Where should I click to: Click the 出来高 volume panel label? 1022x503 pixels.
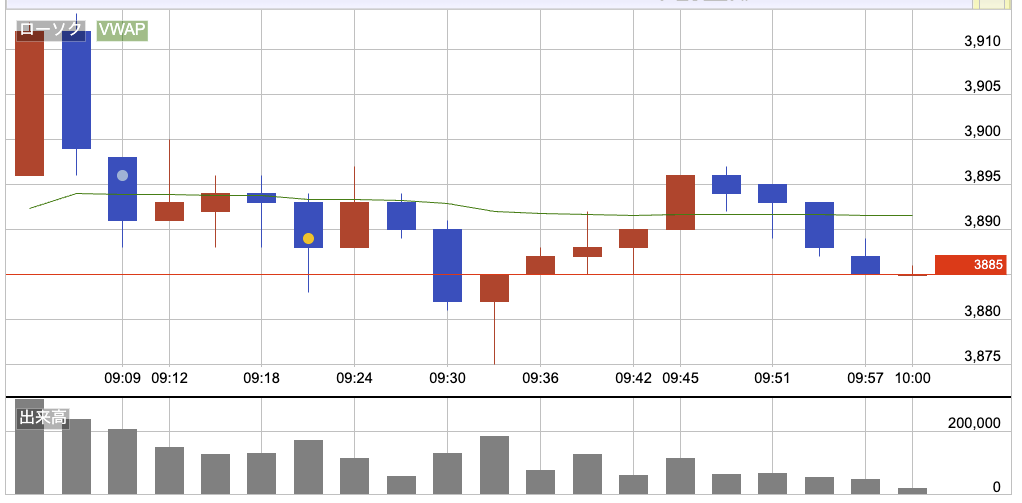click(x=42, y=417)
